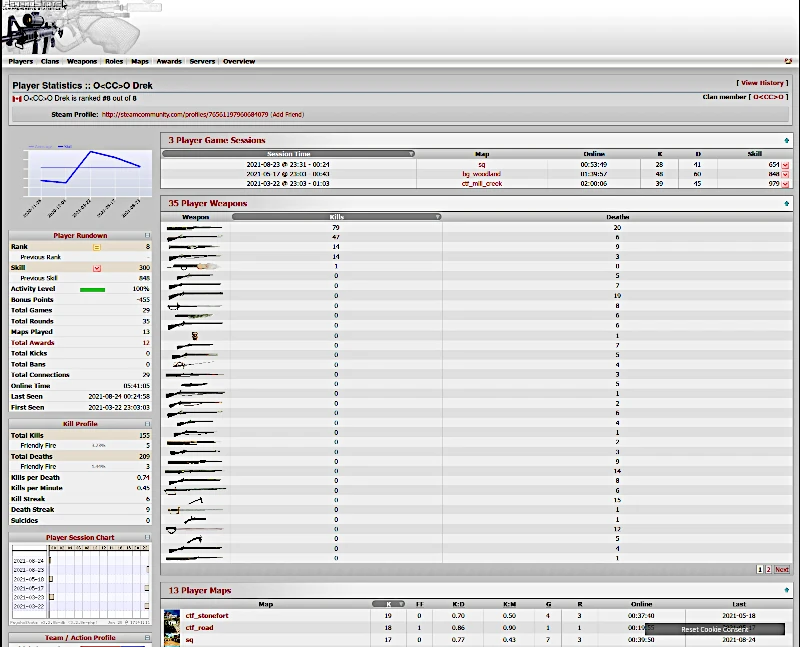
Task: Click the ctf_stonefort map thumbnail icon
Action: point(172,616)
